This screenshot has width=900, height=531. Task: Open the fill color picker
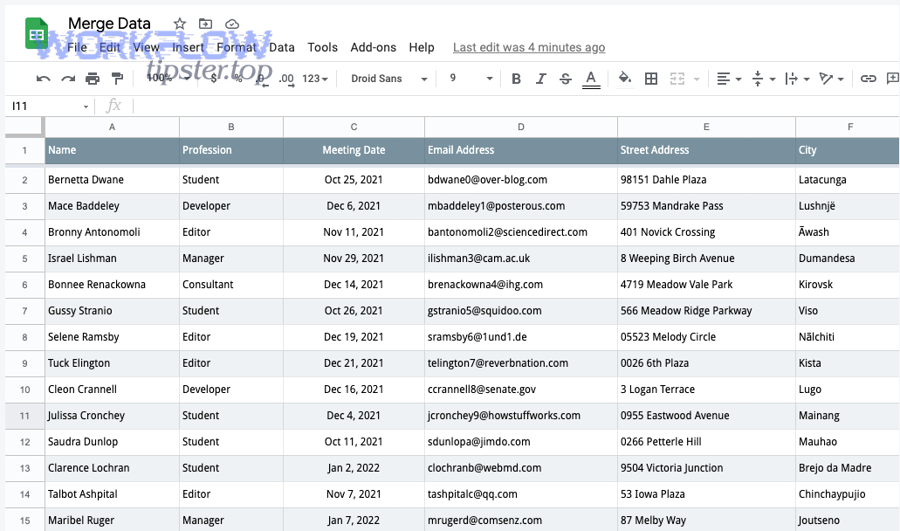coord(625,79)
